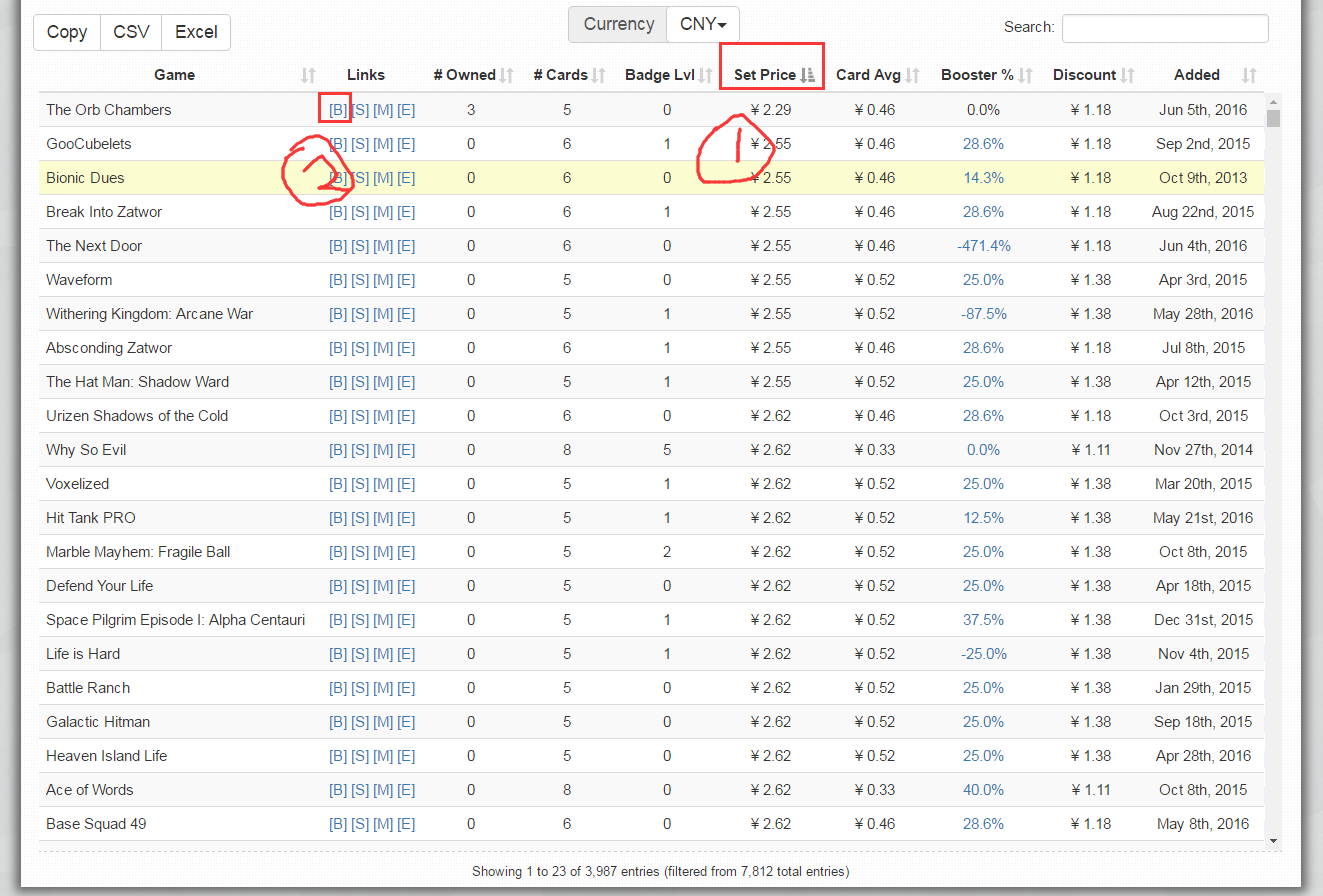Click badge level 5 for Why So Evil
1323x896 pixels.
coord(667,450)
